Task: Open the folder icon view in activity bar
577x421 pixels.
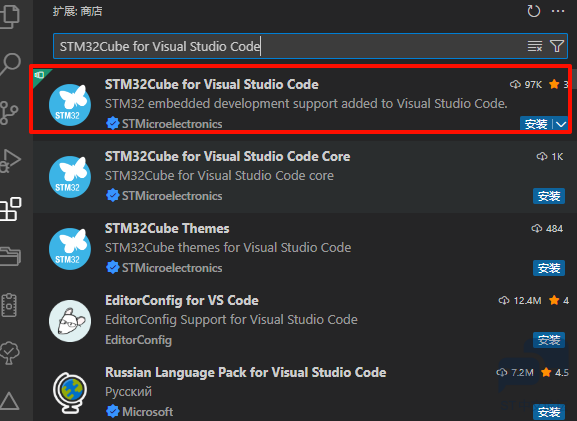Action: 10,257
